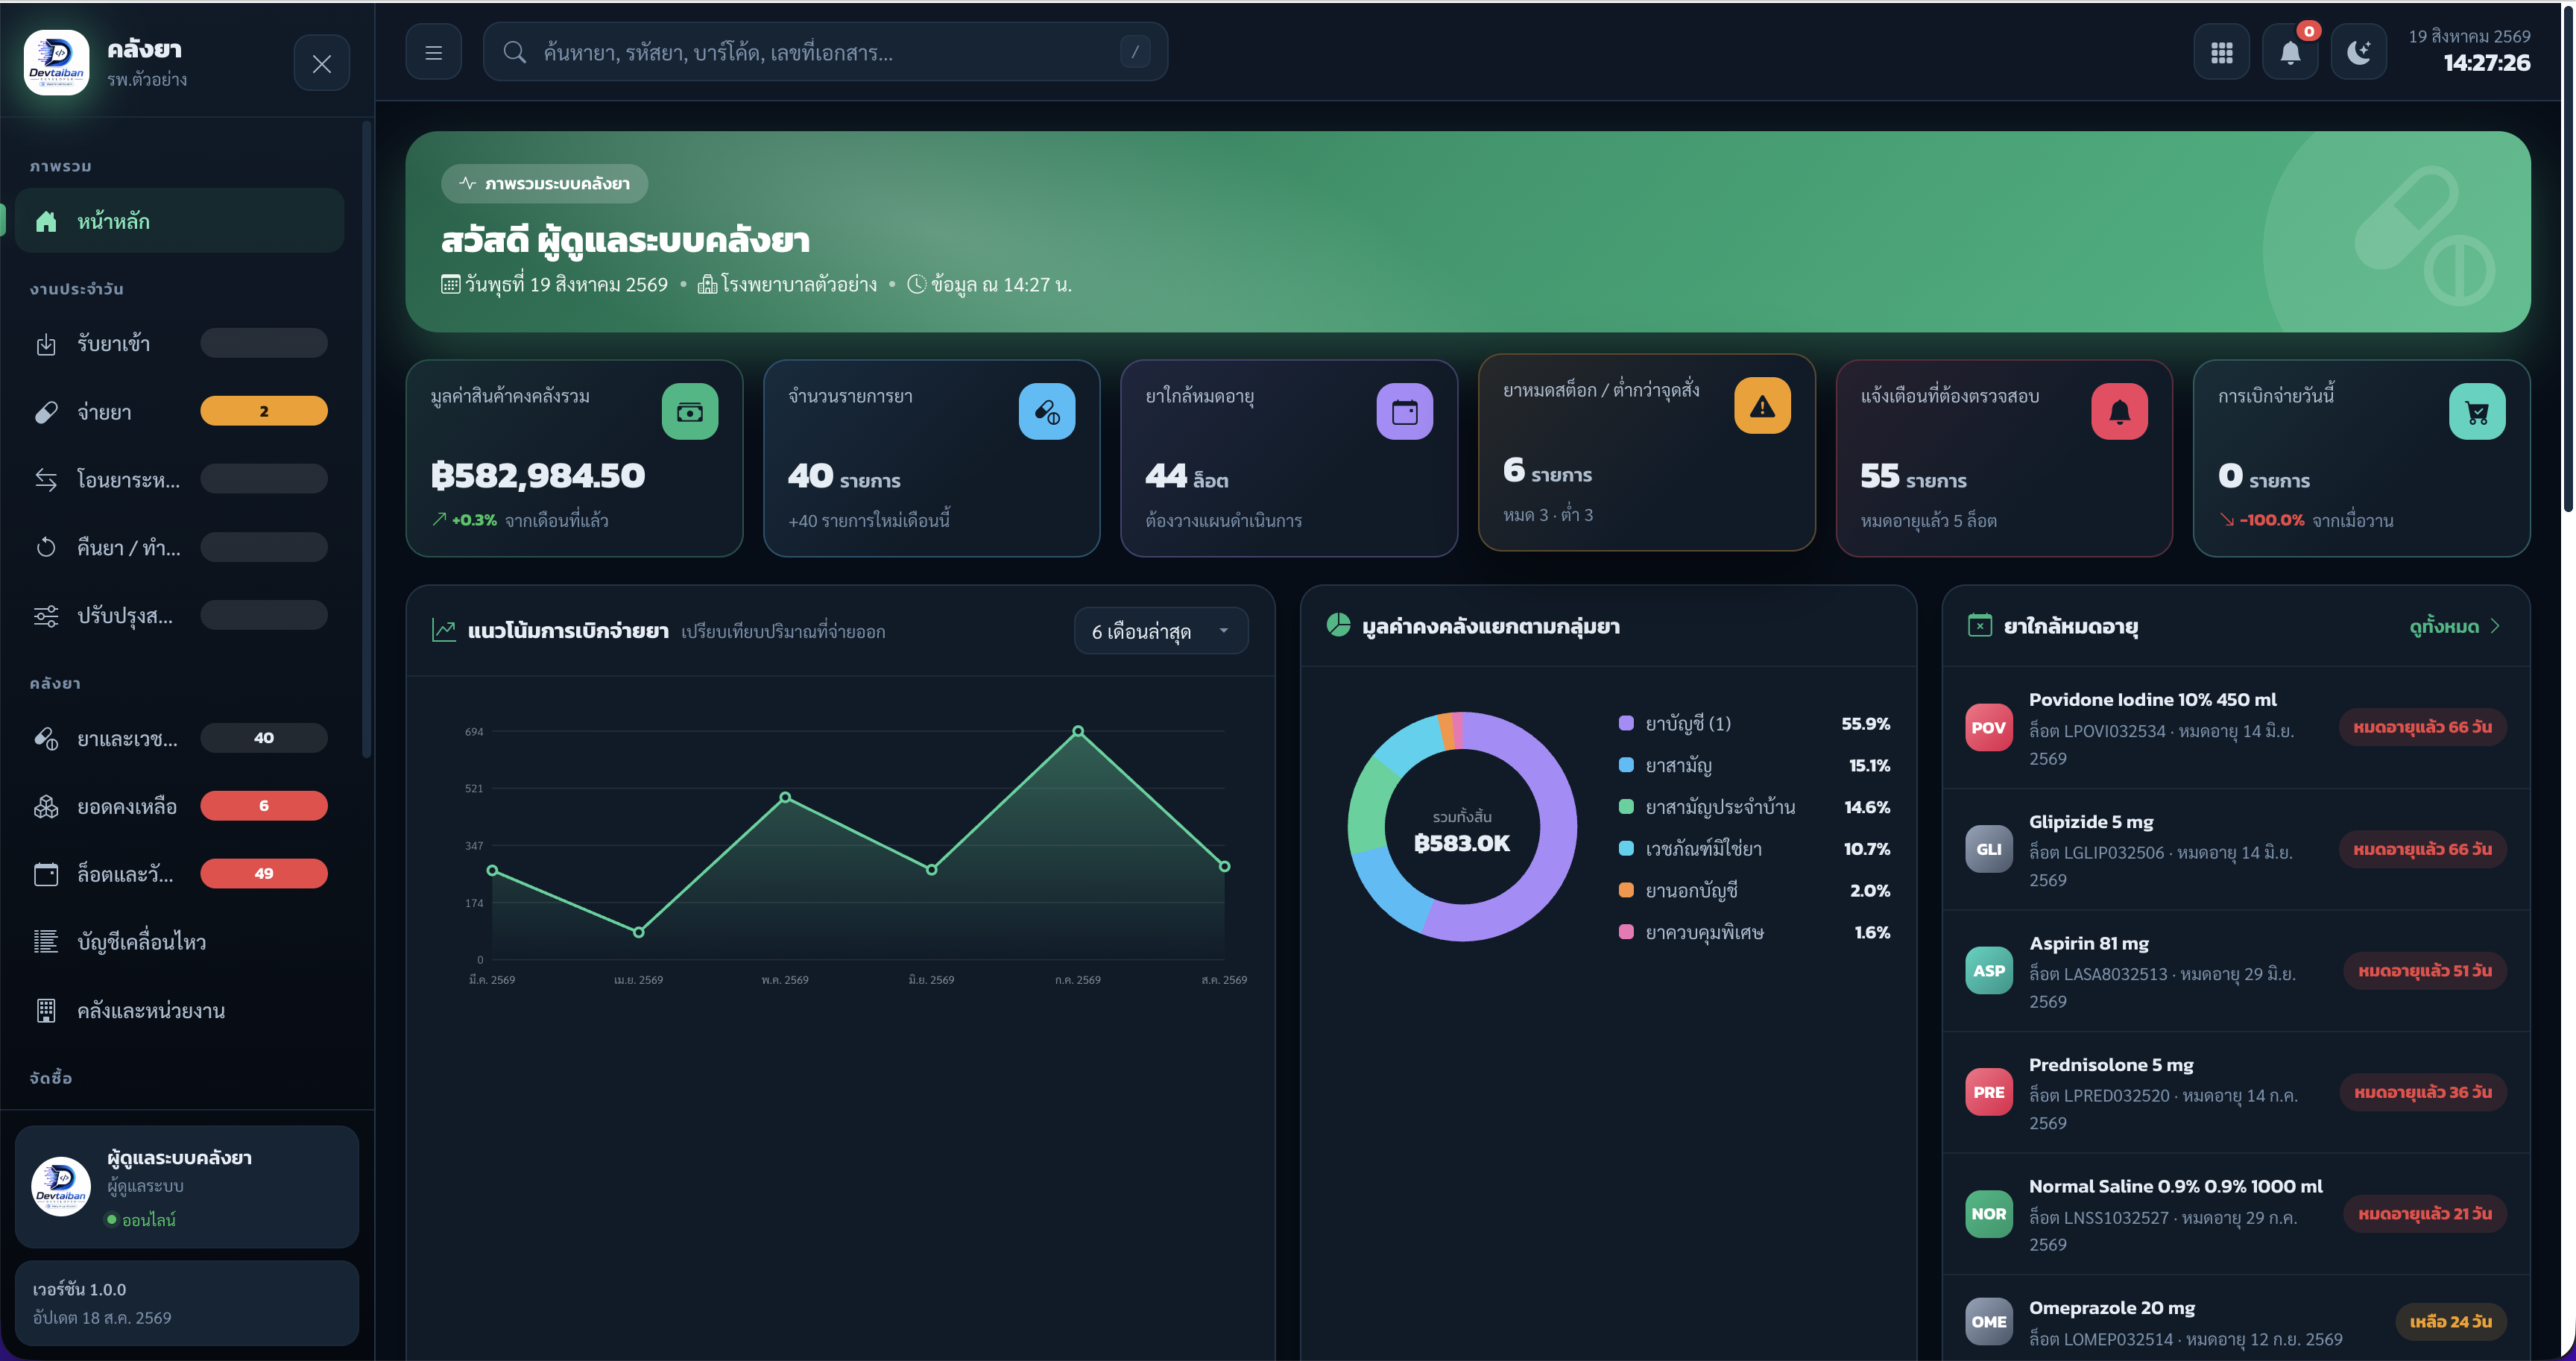Toggle dark mode moon icon

pyautogui.click(x=2358, y=52)
